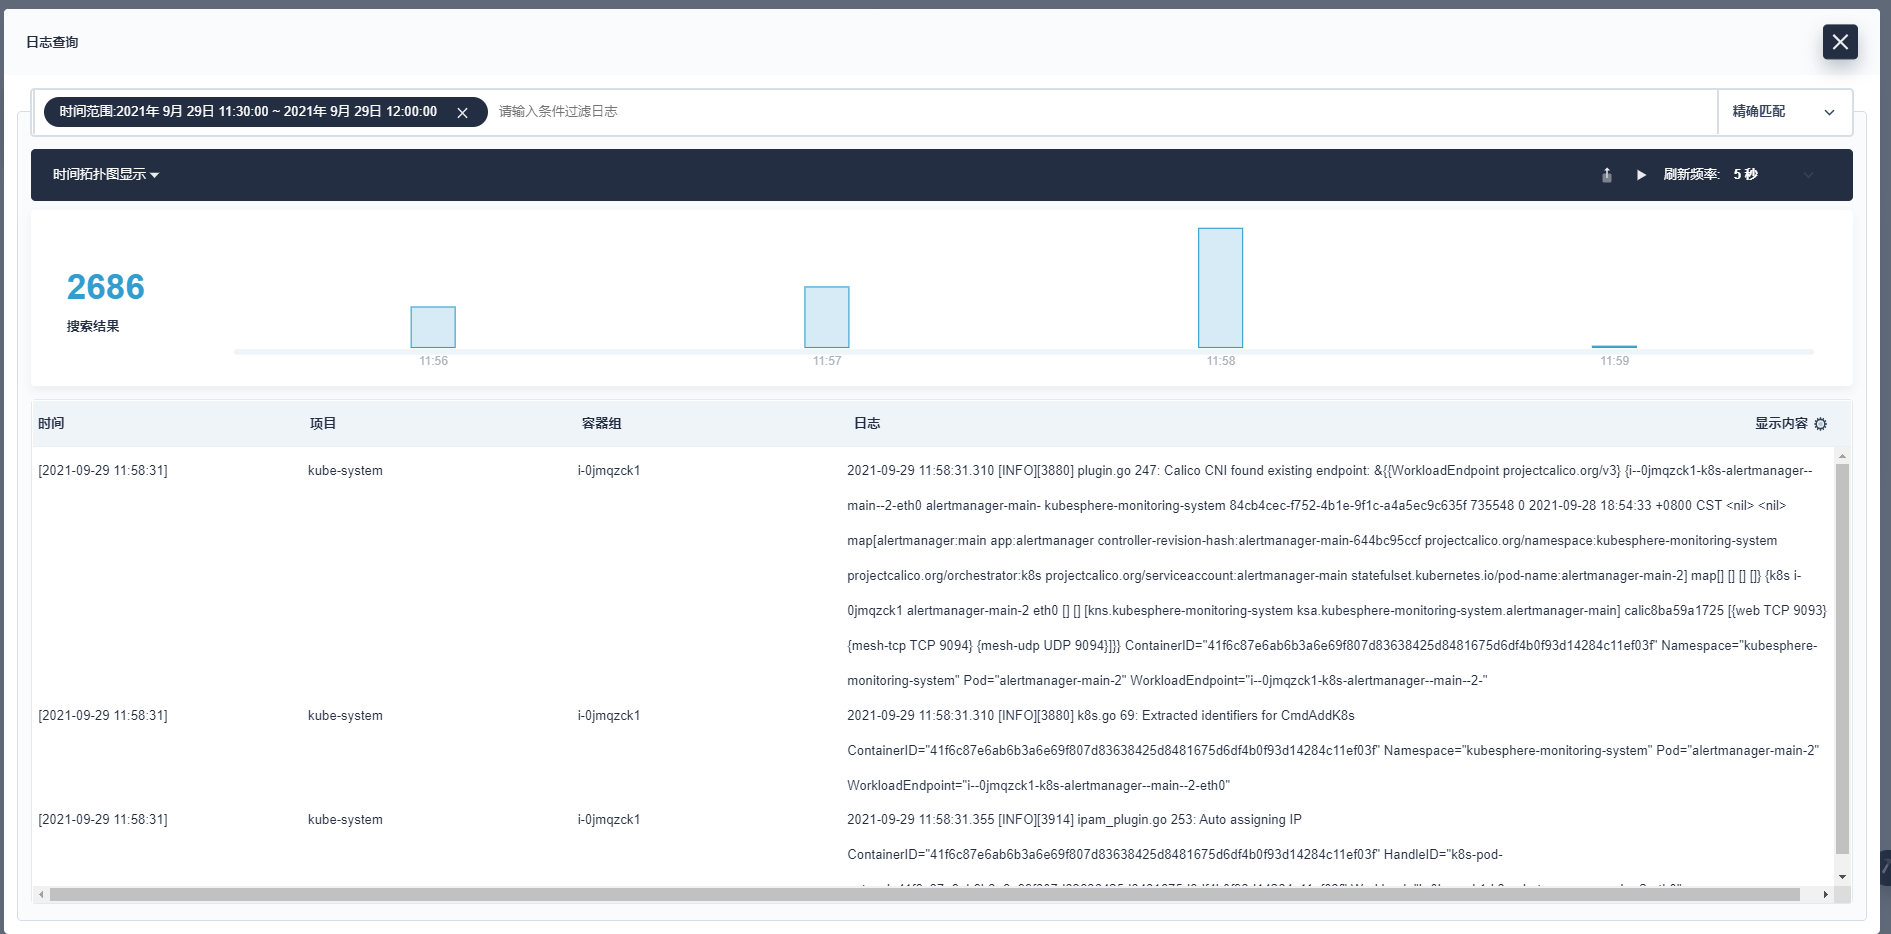Select the 11:58 histogram bar
Screen dimensions: 1891x934
point(1219,288)
